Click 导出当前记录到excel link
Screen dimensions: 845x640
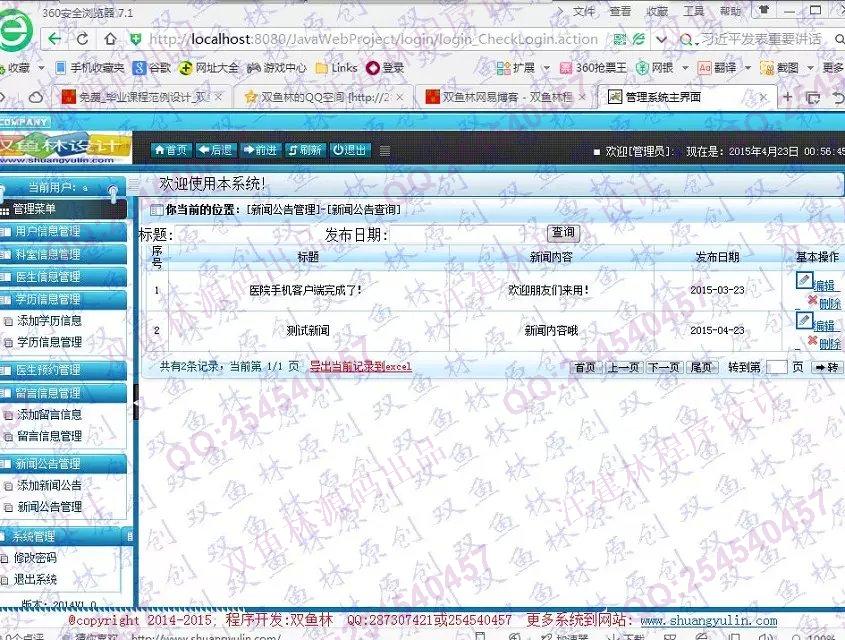(361, 367)
